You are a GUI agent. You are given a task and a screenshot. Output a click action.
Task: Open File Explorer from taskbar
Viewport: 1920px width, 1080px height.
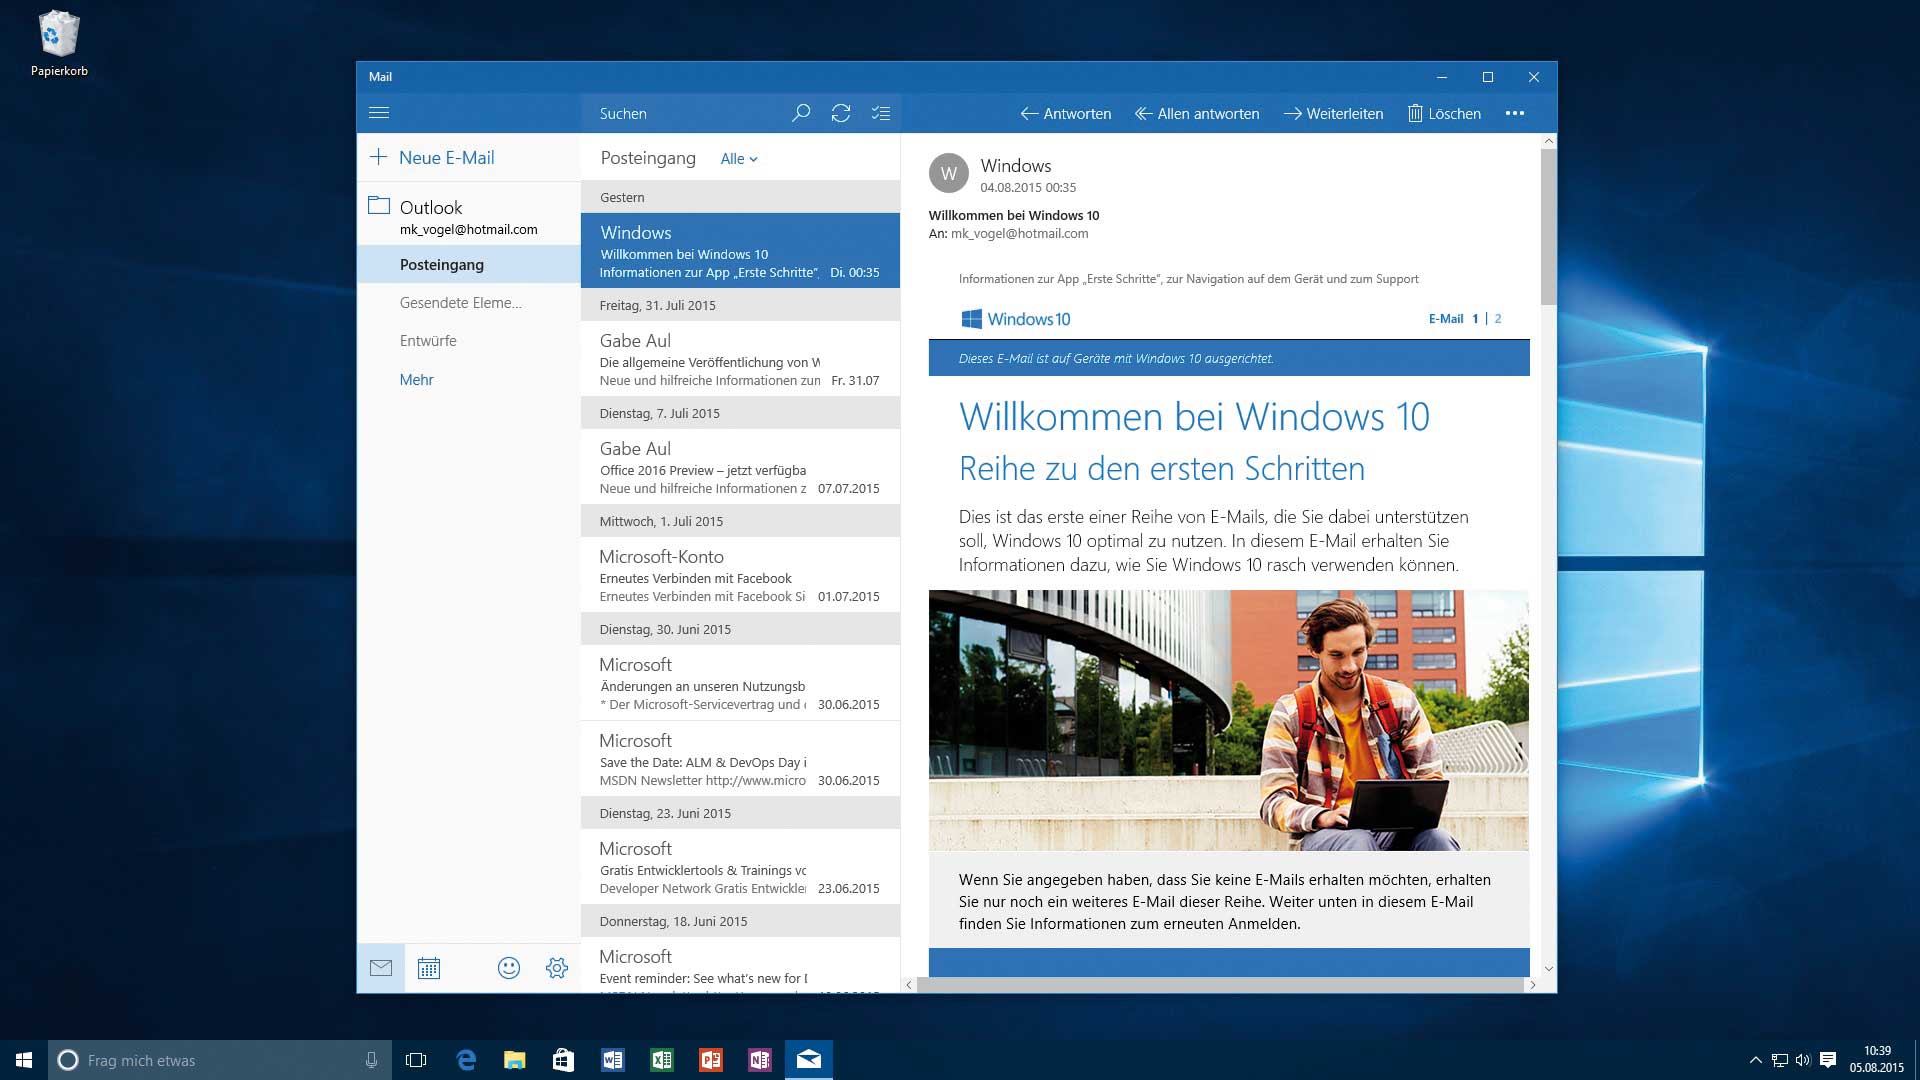coord(515,1060)
